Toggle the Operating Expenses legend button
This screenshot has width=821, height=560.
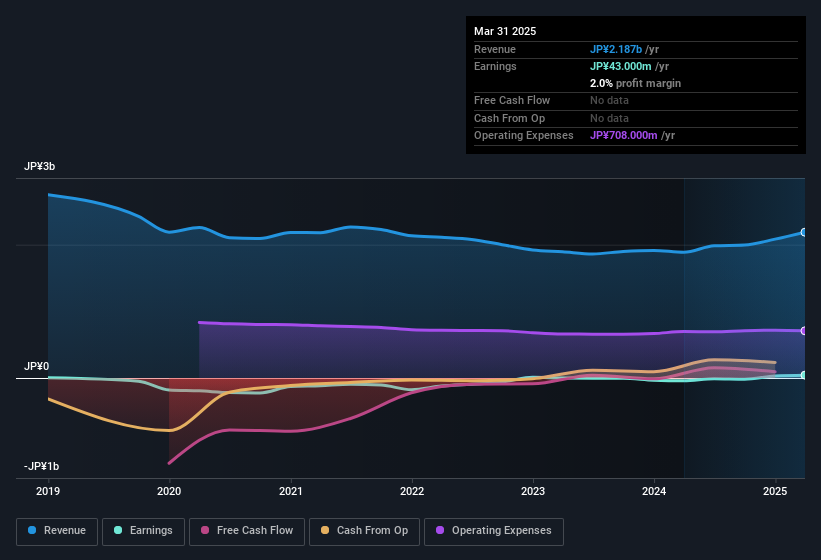click(x=493, y=531)
